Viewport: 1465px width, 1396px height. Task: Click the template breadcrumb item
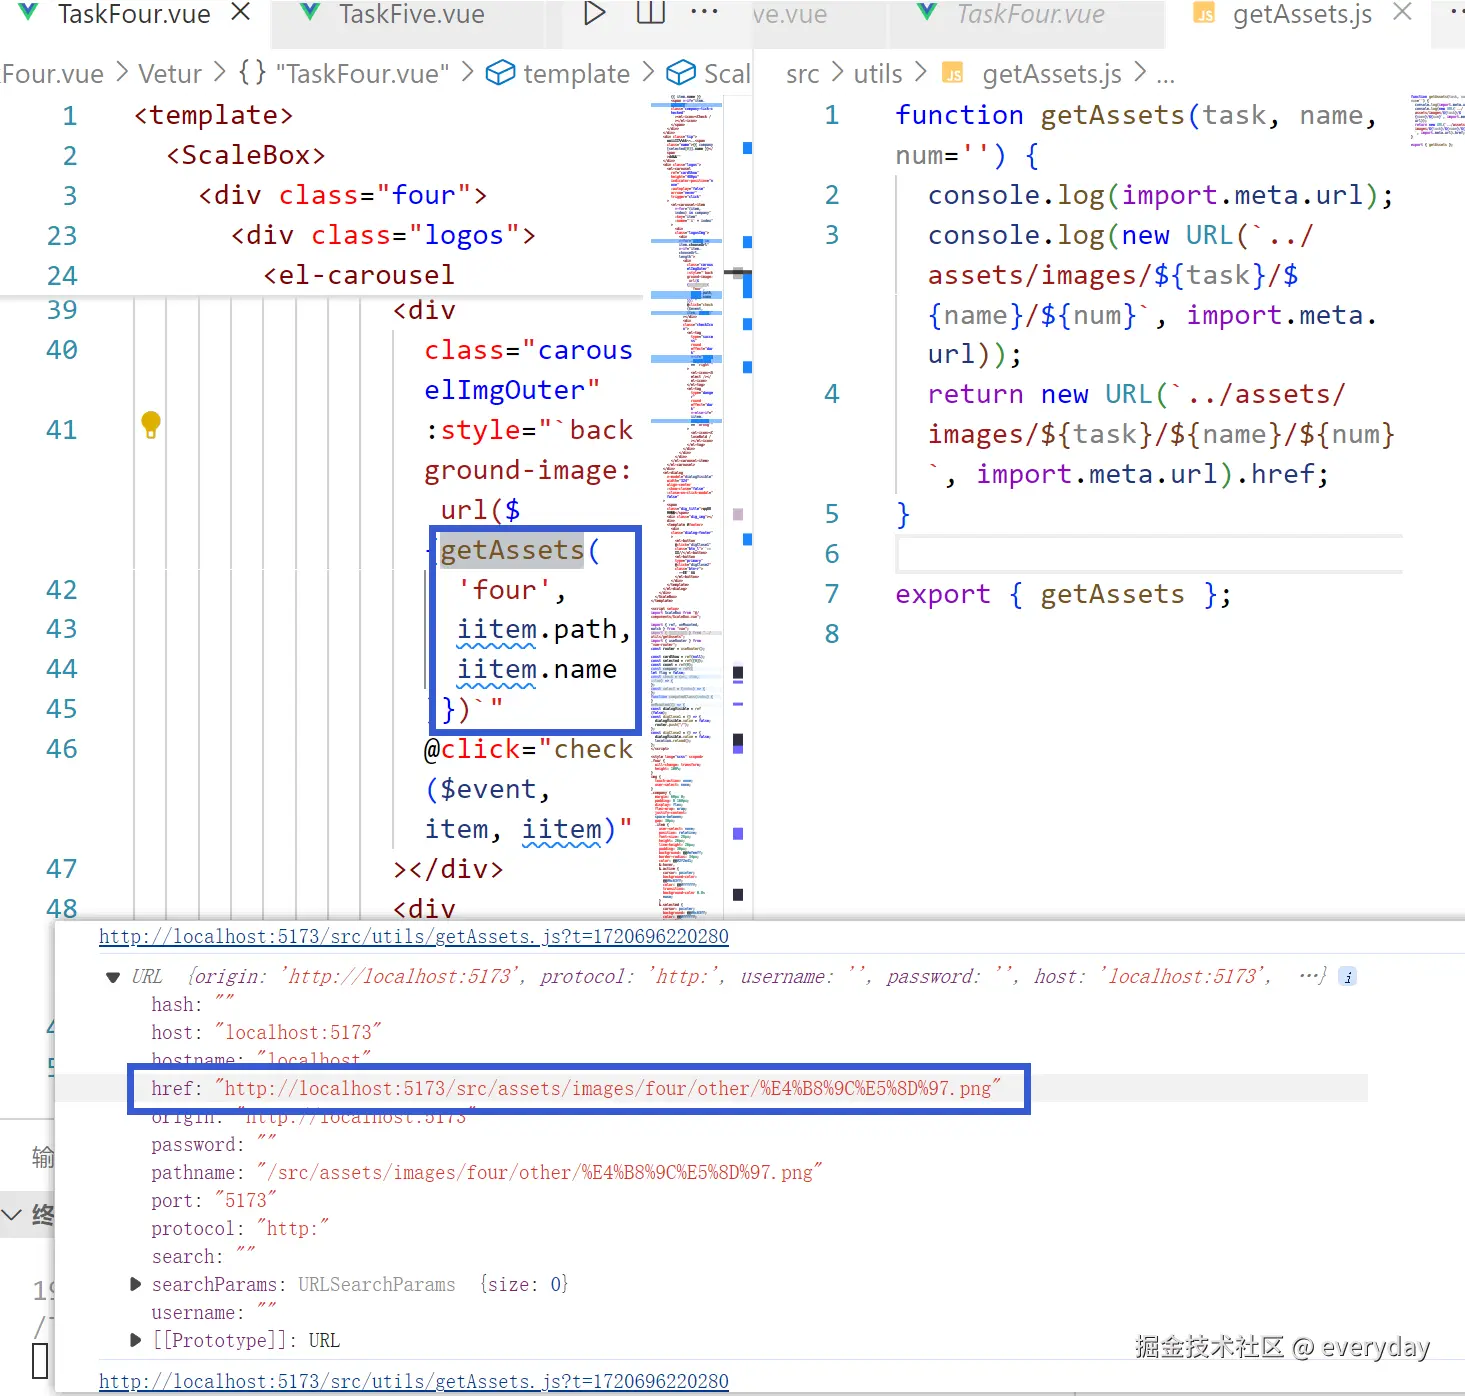point(576,74)
